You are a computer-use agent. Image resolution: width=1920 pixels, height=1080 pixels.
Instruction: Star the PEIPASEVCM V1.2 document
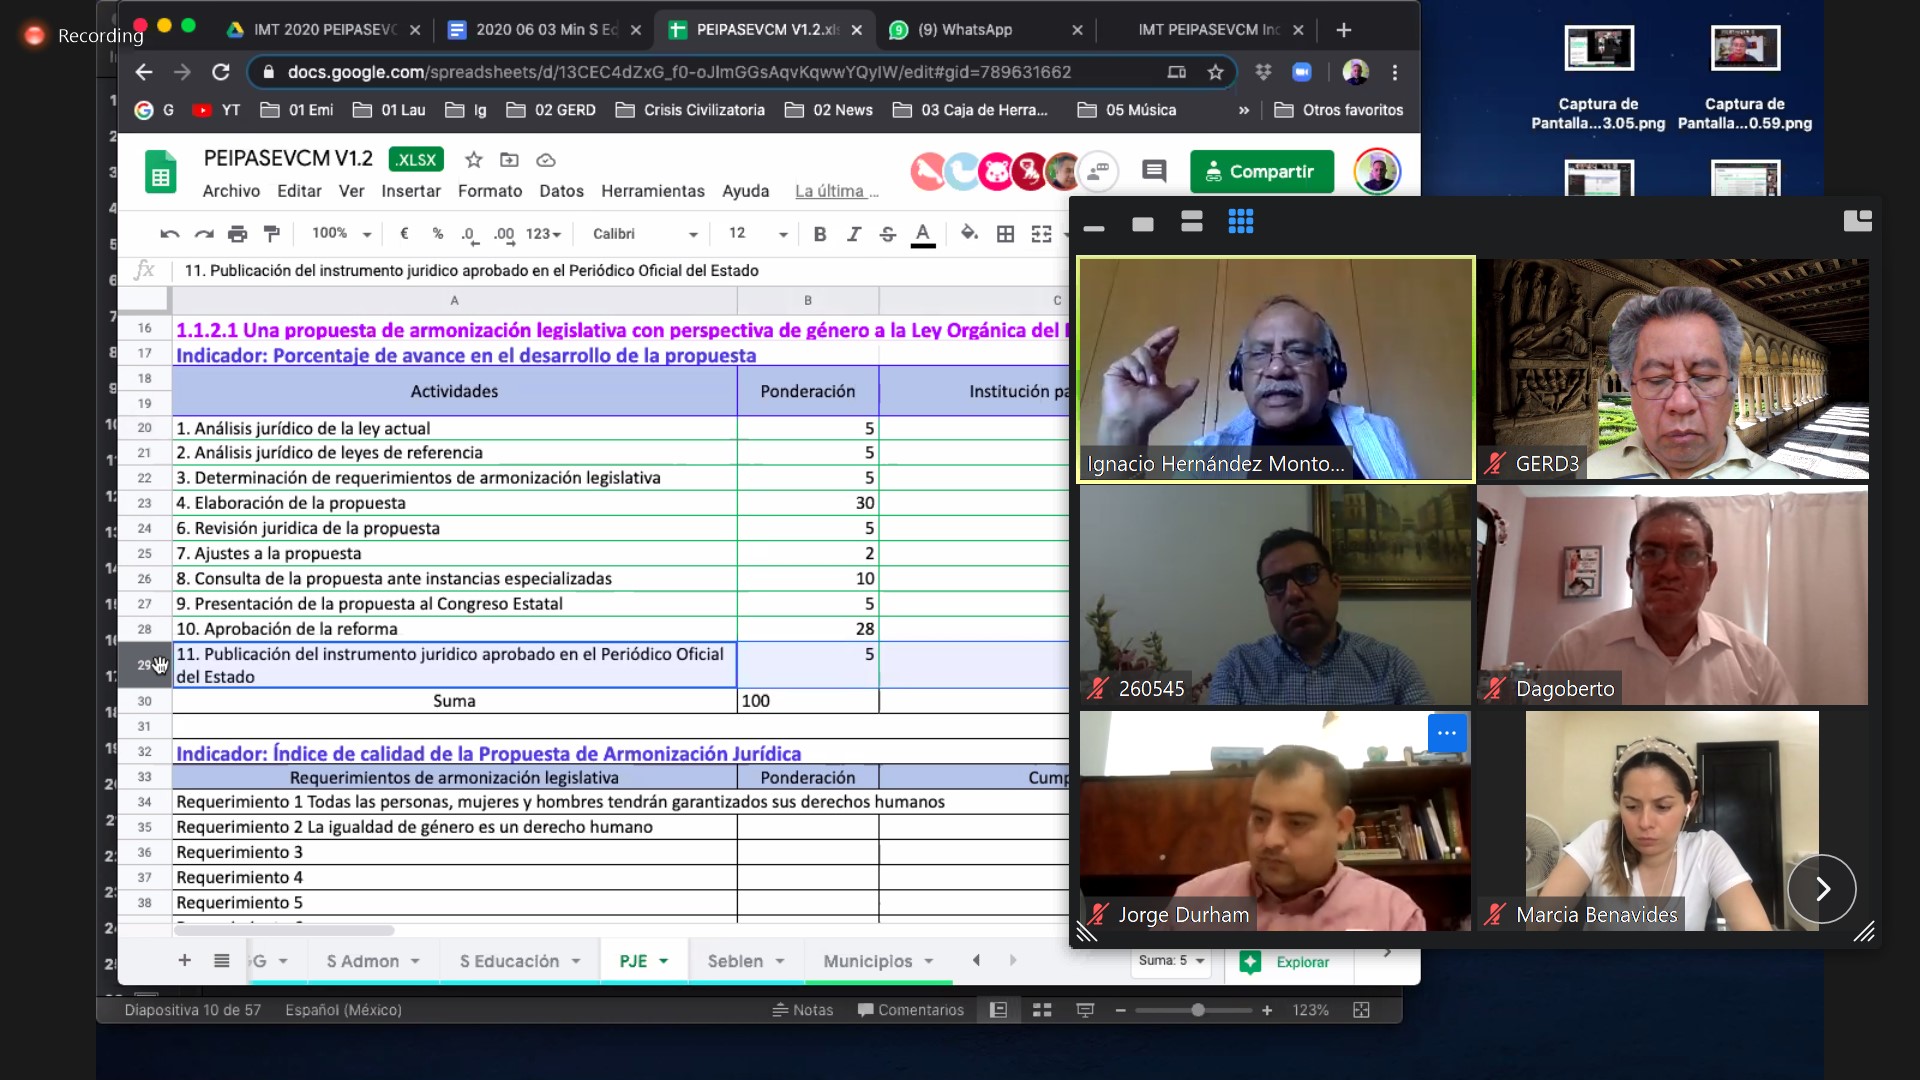474,160
